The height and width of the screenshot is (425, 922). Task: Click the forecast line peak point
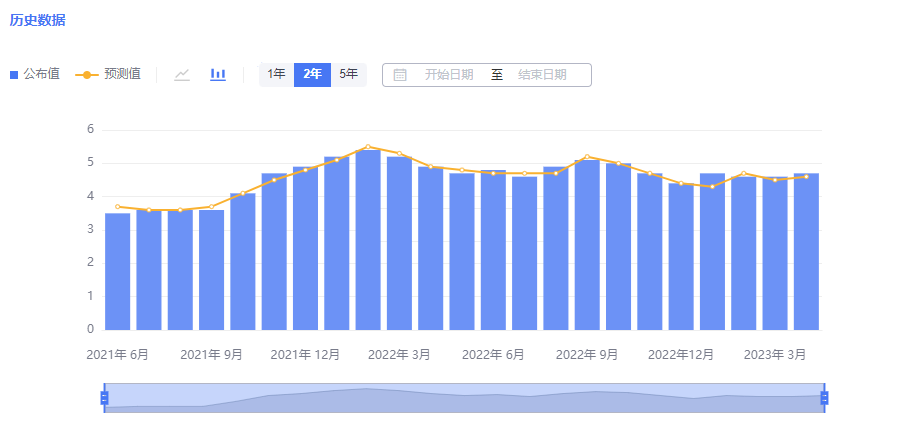click(368, 147)
